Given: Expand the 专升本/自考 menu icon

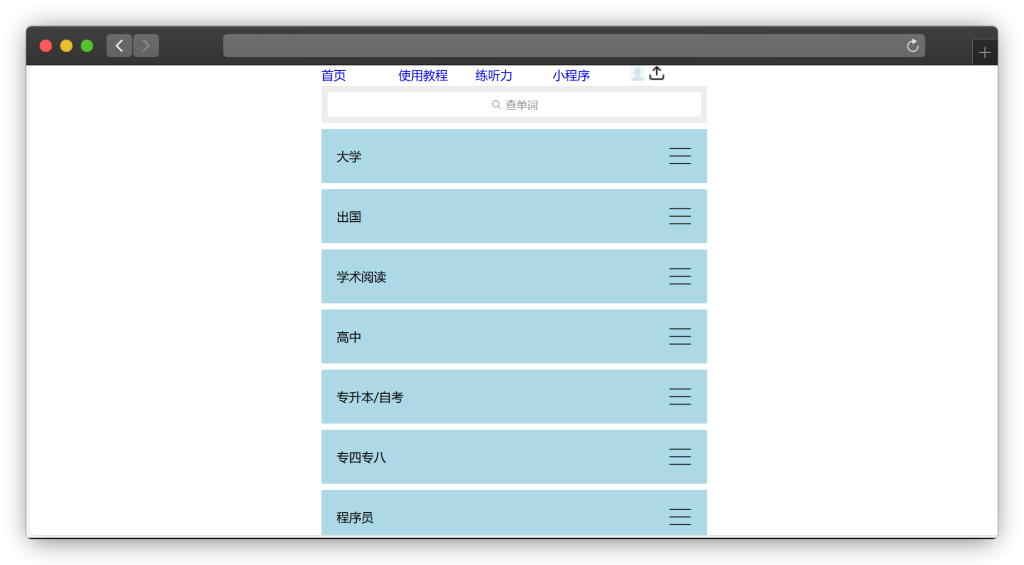Looking at the screenshot, I should click(x=680, y=397).
